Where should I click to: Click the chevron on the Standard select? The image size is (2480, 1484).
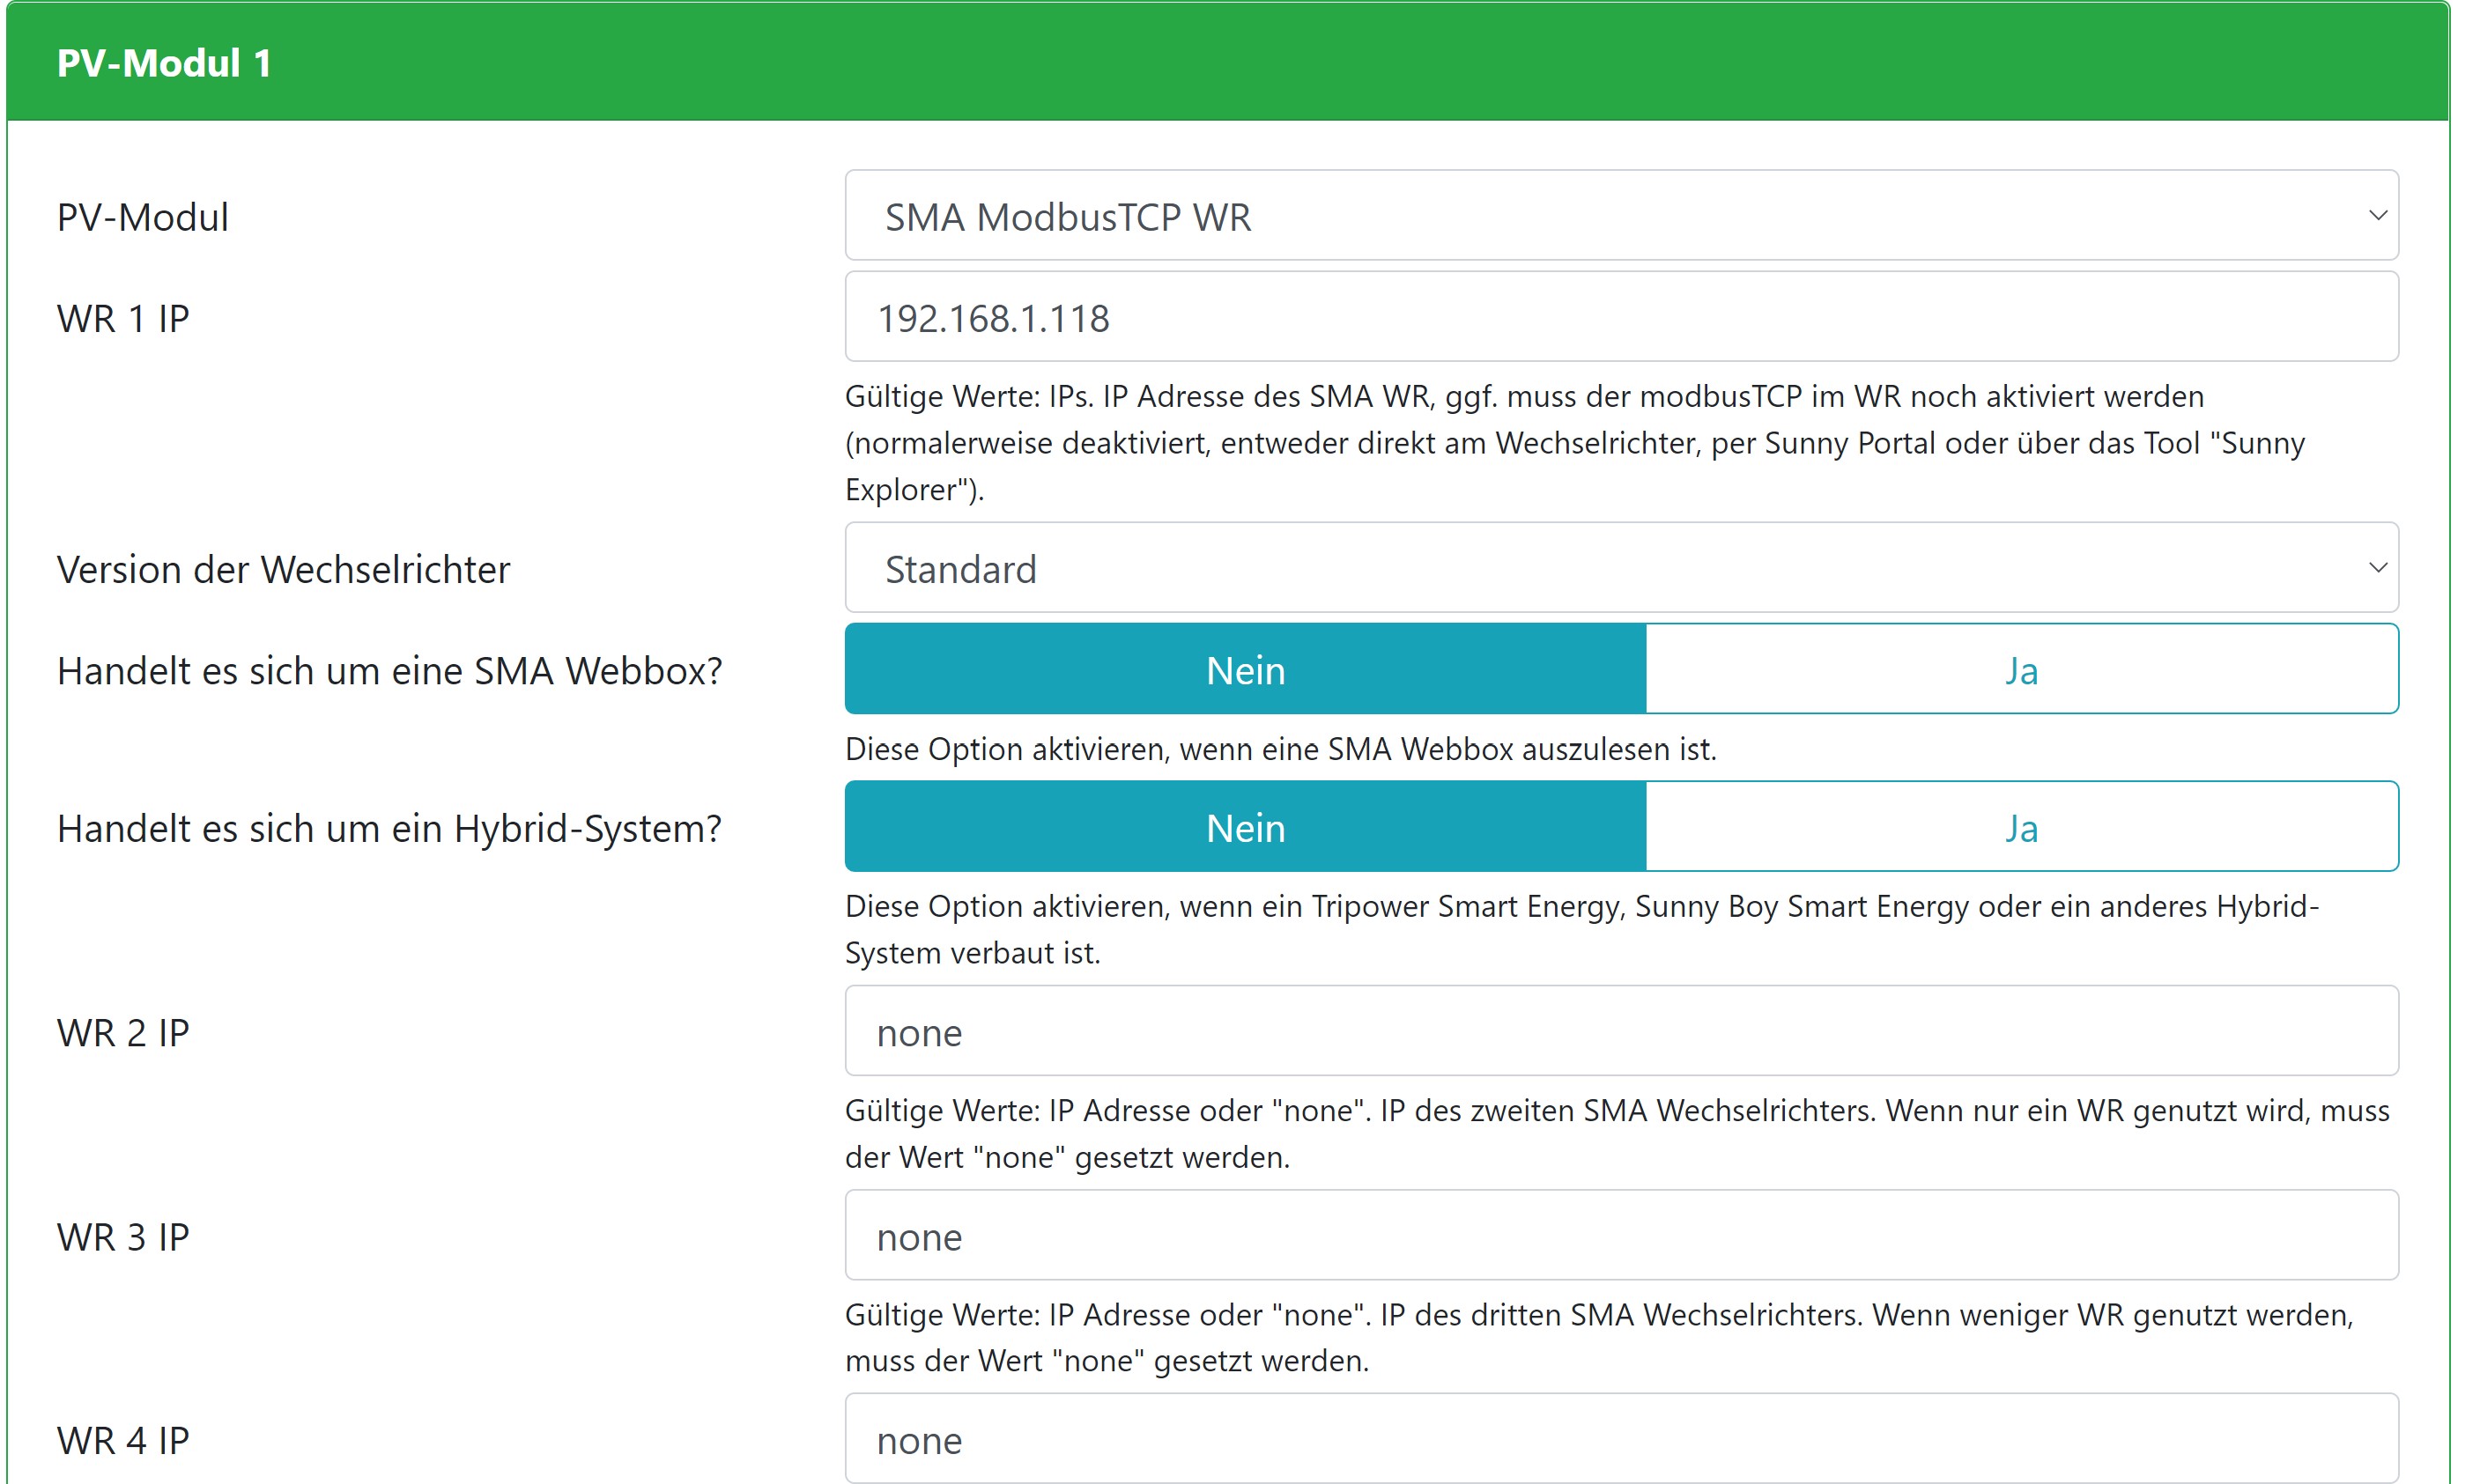coord(2377,568)
